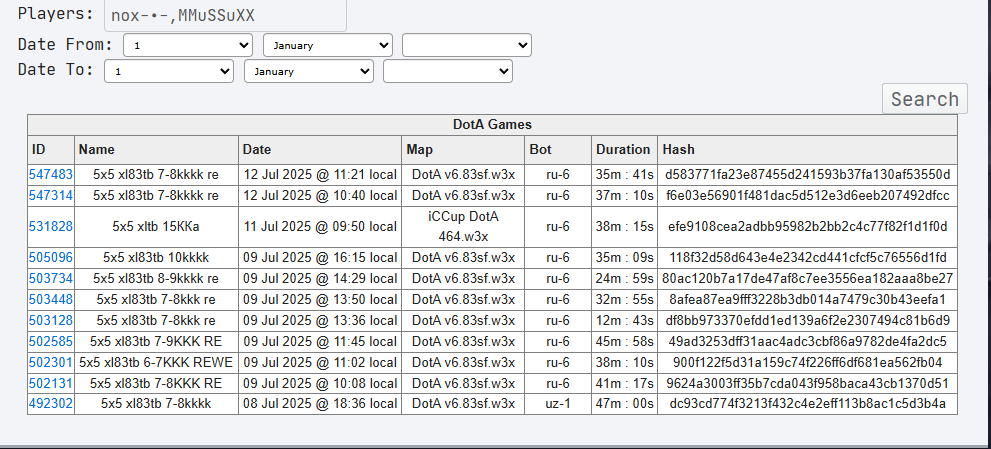Open game ID 505096 link
Viewport: 991px width, 449px height.
[x=51, y=257]
